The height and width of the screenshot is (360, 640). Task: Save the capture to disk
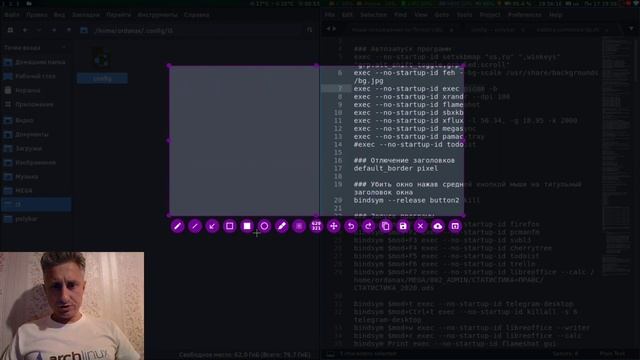click(x=403, y=226)
